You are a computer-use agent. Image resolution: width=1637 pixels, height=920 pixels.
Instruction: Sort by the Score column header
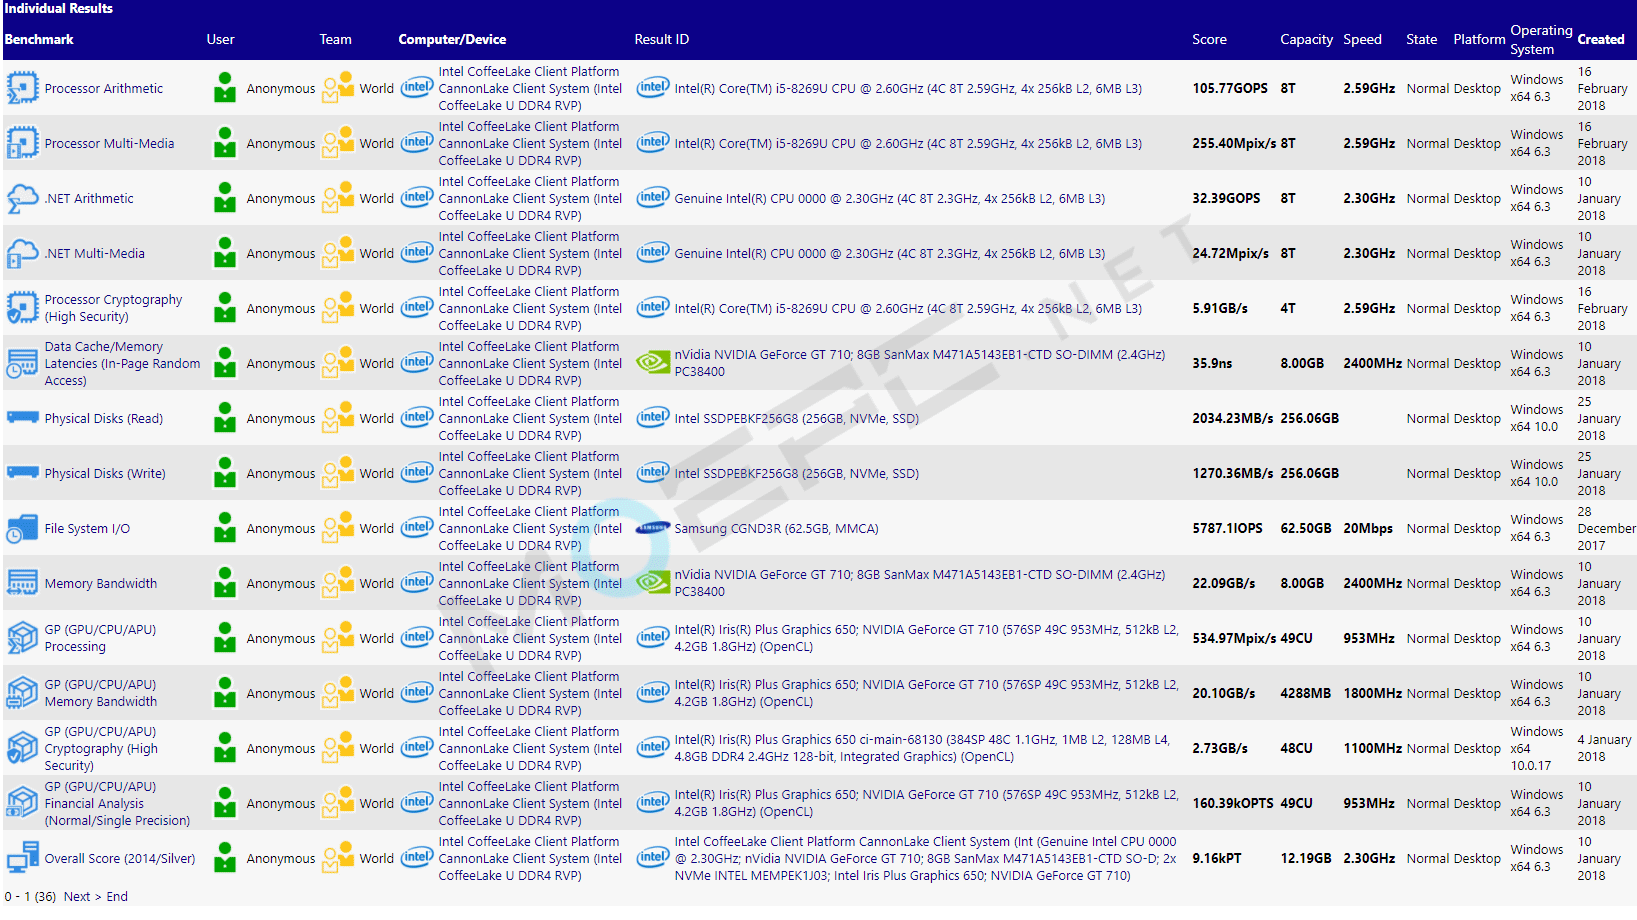1209,39
